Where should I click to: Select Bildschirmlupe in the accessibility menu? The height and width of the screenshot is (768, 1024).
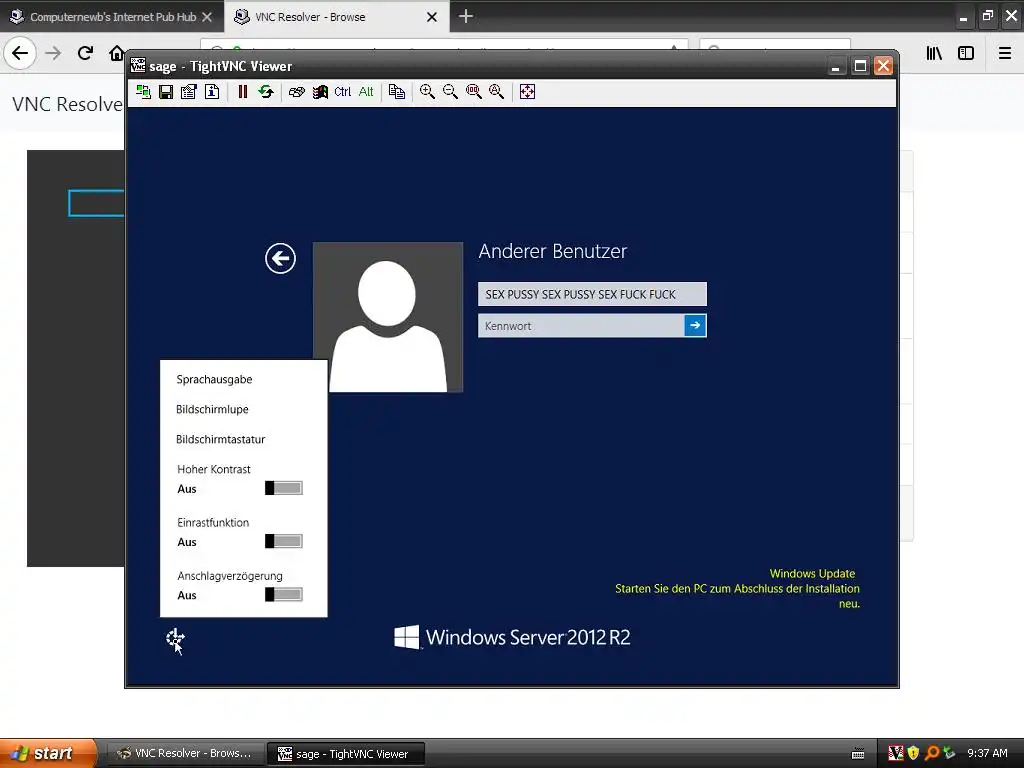212,409
